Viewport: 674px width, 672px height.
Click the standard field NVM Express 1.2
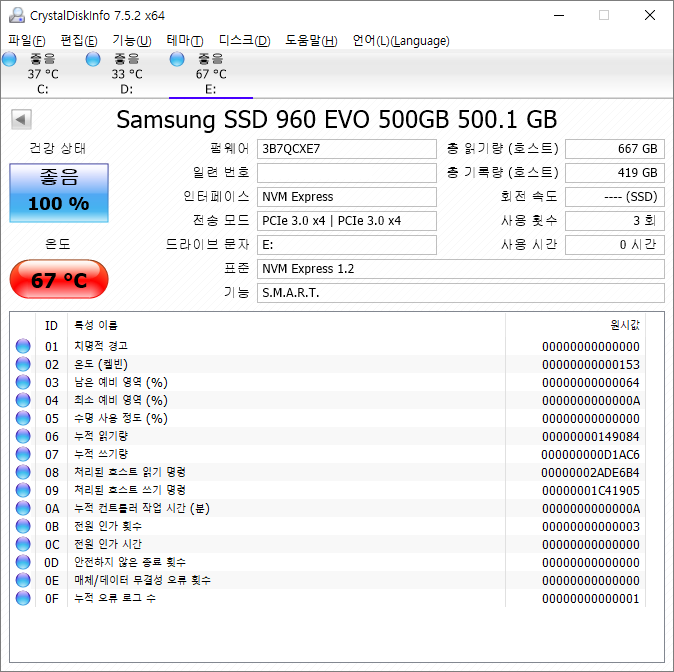461,269
